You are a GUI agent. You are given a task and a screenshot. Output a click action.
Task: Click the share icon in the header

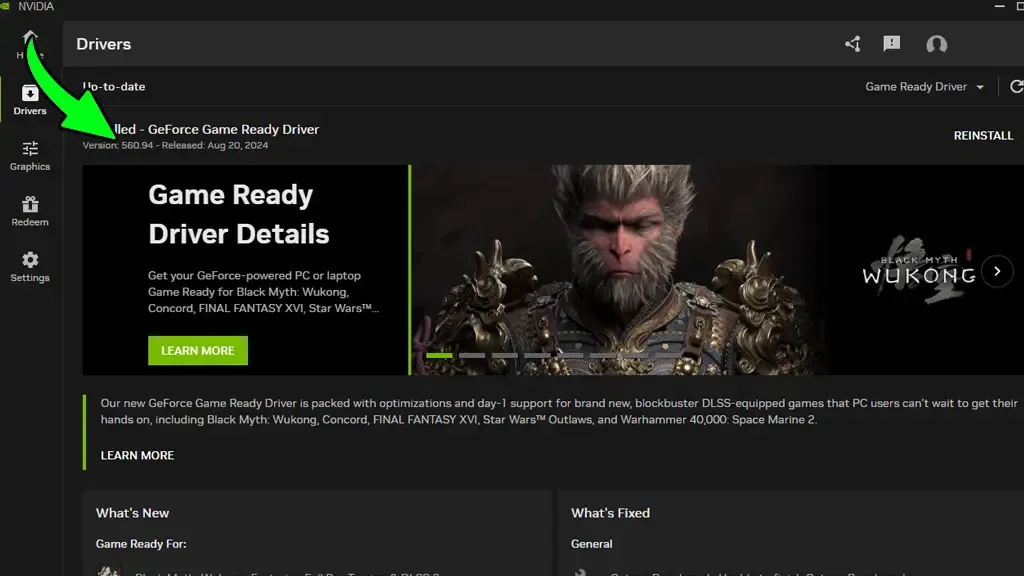click(x=852, y=44)
